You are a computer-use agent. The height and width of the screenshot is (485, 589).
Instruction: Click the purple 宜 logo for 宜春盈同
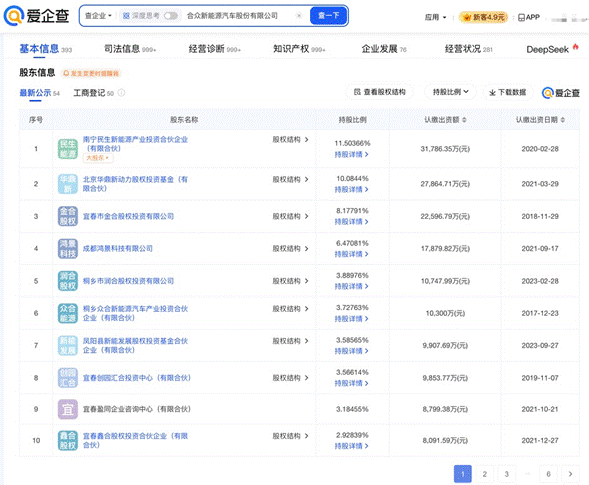point(68,409)
